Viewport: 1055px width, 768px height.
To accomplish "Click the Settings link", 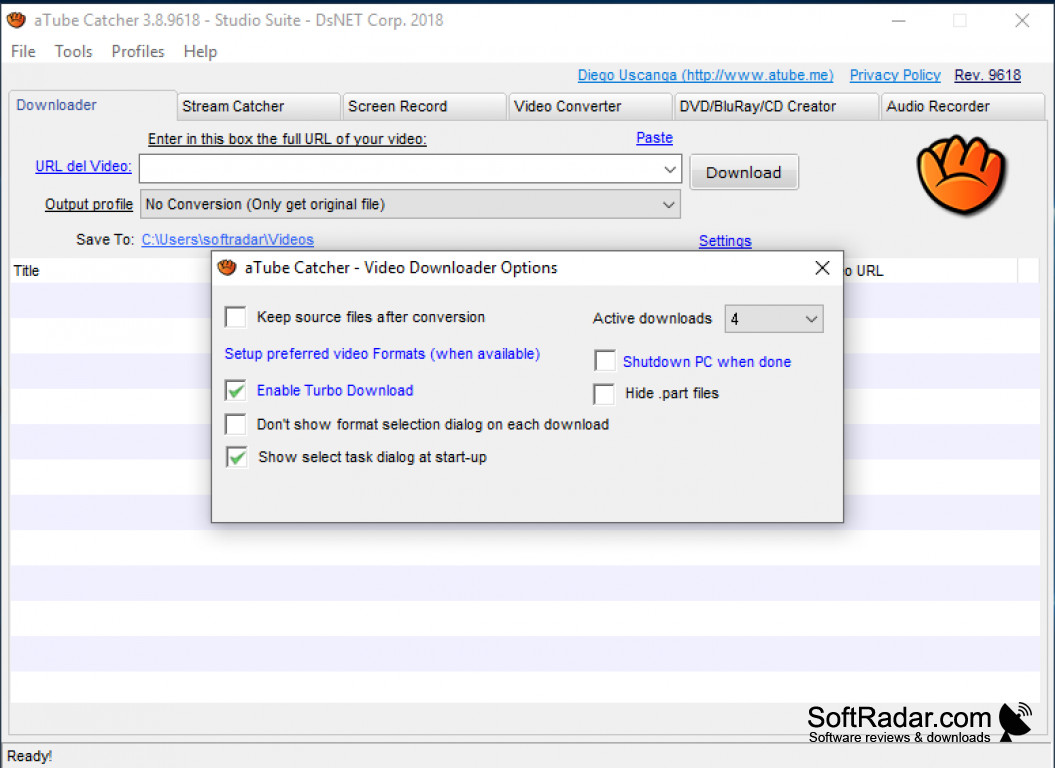I will [725, 241].
